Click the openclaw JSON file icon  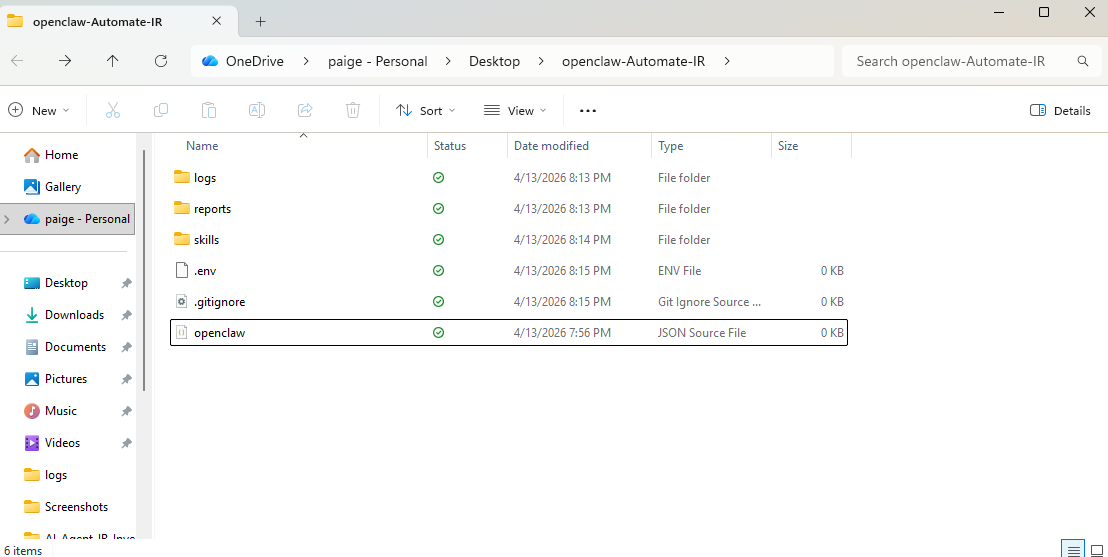182,333
